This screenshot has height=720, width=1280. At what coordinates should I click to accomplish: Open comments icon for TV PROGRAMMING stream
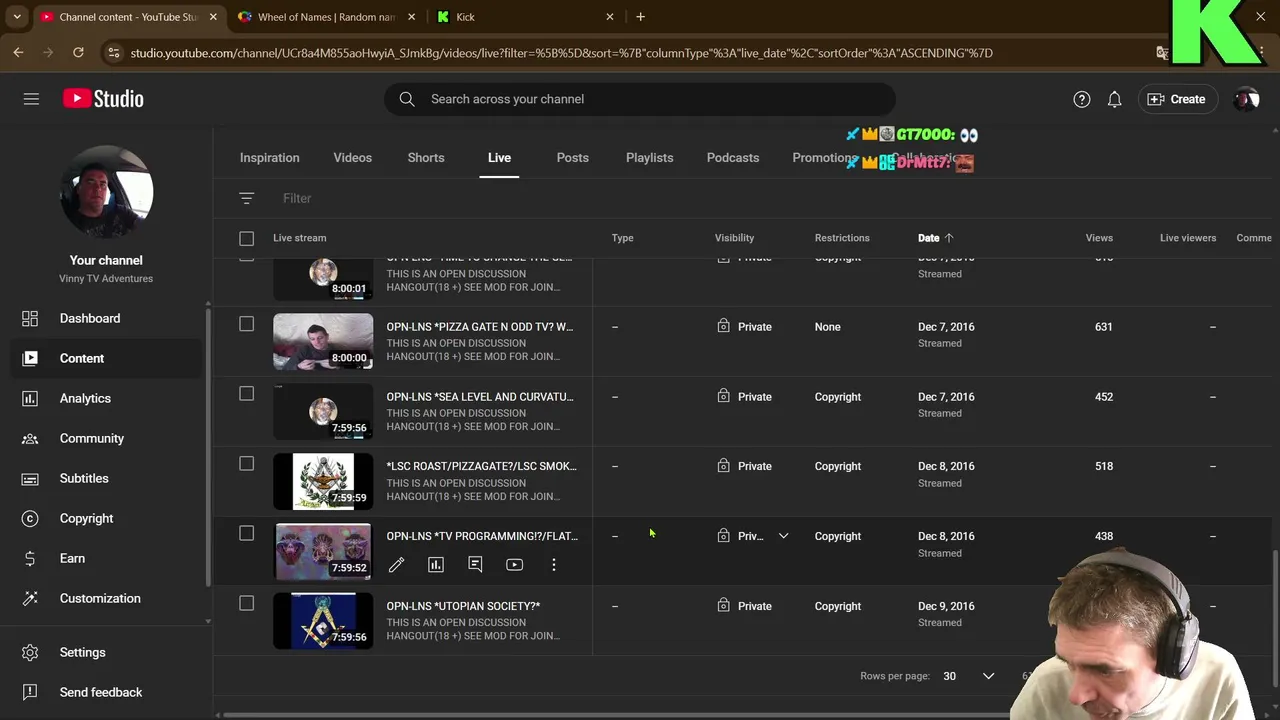[x=475, y=565]
